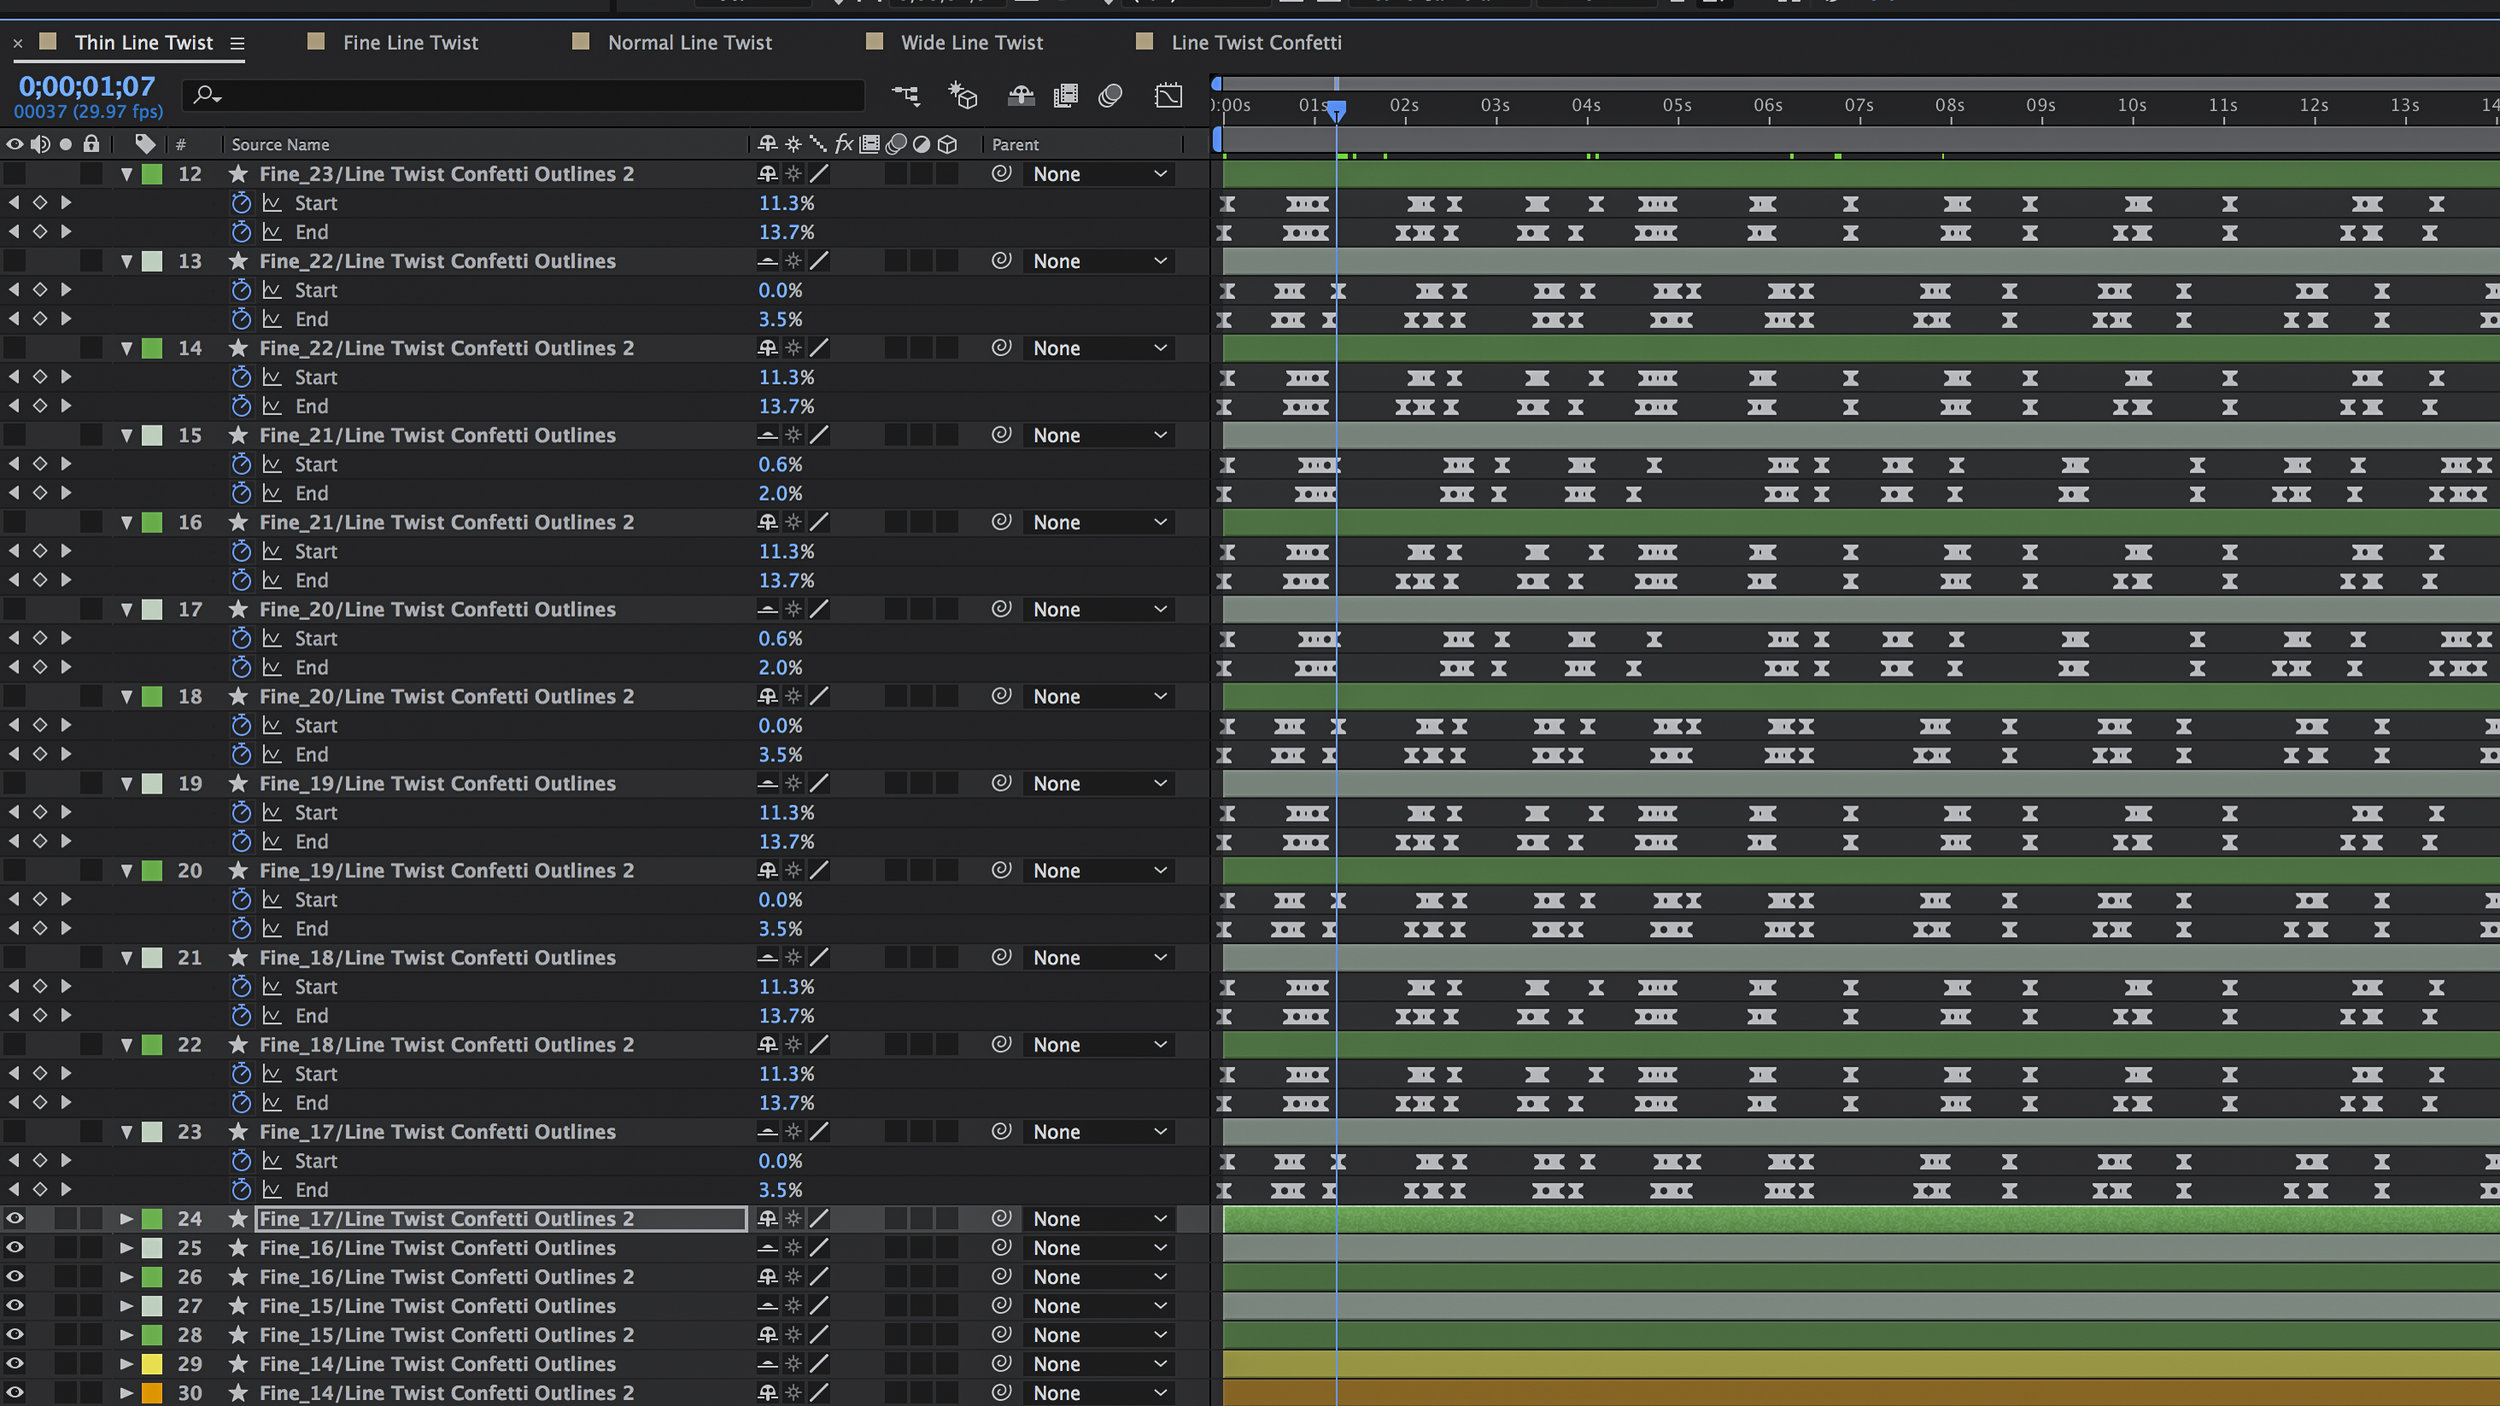
Task: Collapse layer 12 properties
Action: click(126, 174)
